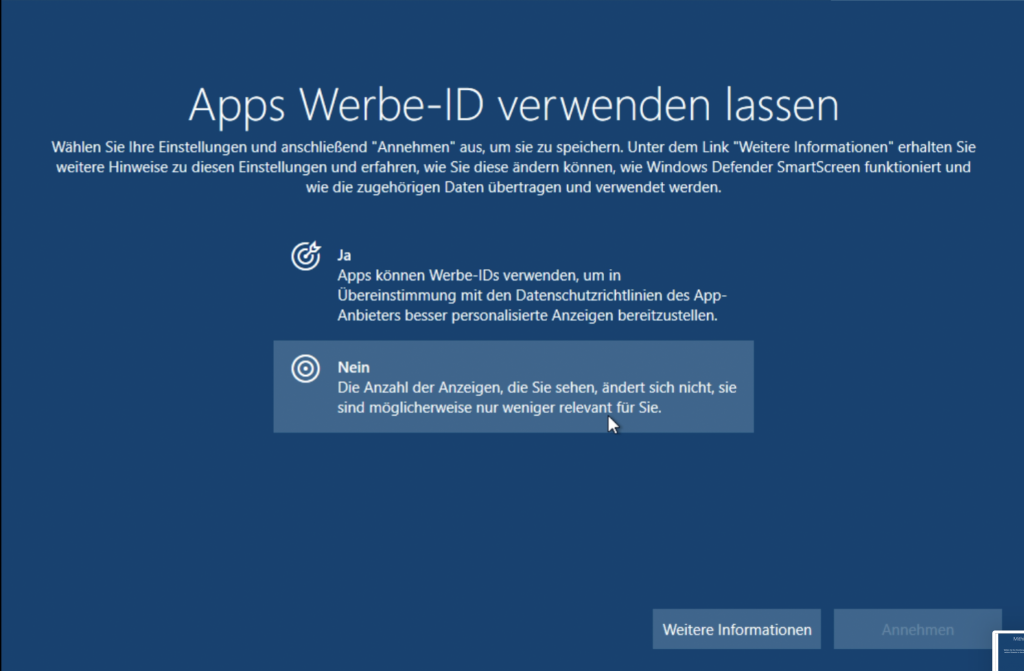Viewport: 1024px width, 671px height.
Task: Choose the "Nein" option label
Action: click(353, 368)
